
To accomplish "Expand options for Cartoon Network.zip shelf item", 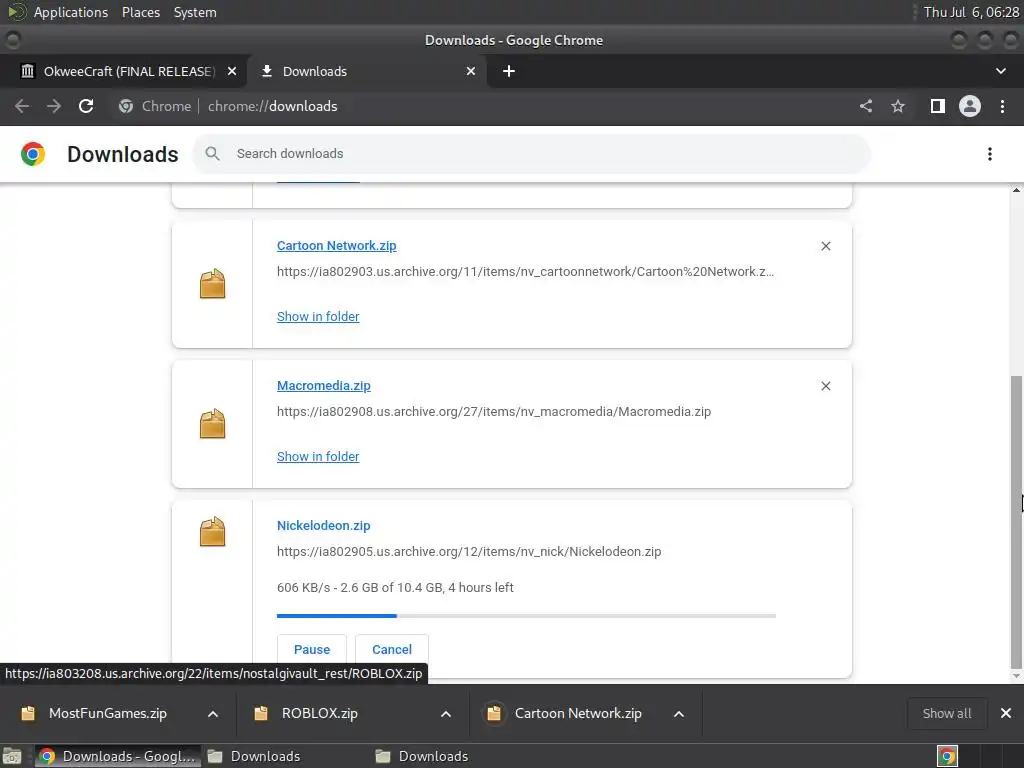I will tap(679, 714).
